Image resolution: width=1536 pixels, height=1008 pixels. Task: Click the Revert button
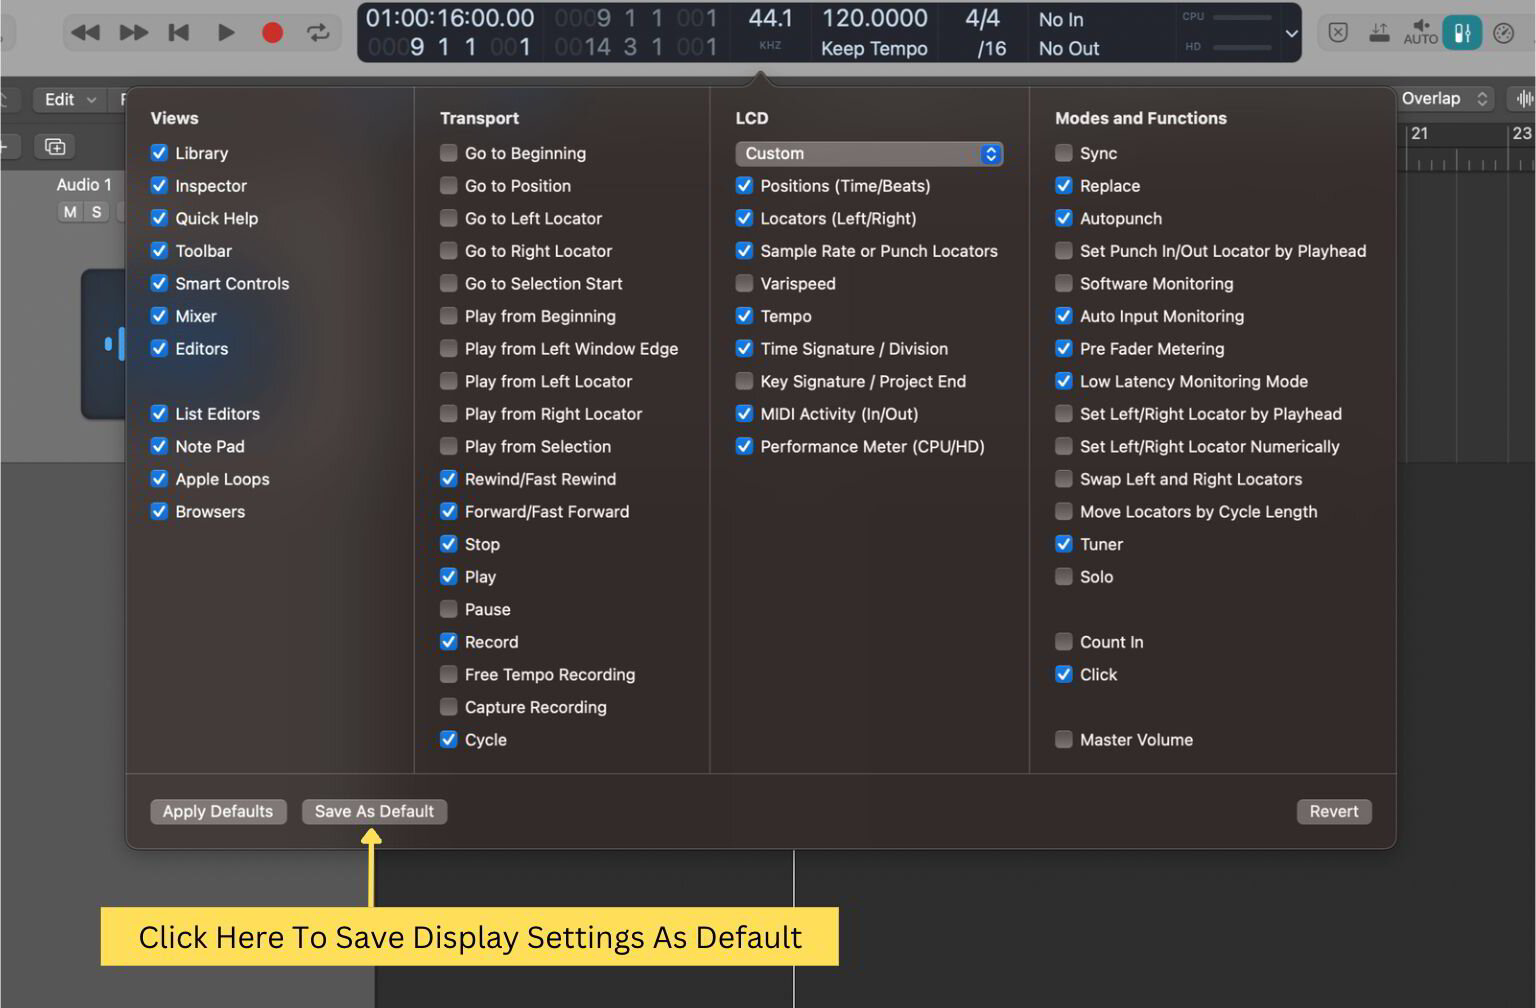click(x=1334, y=811)
